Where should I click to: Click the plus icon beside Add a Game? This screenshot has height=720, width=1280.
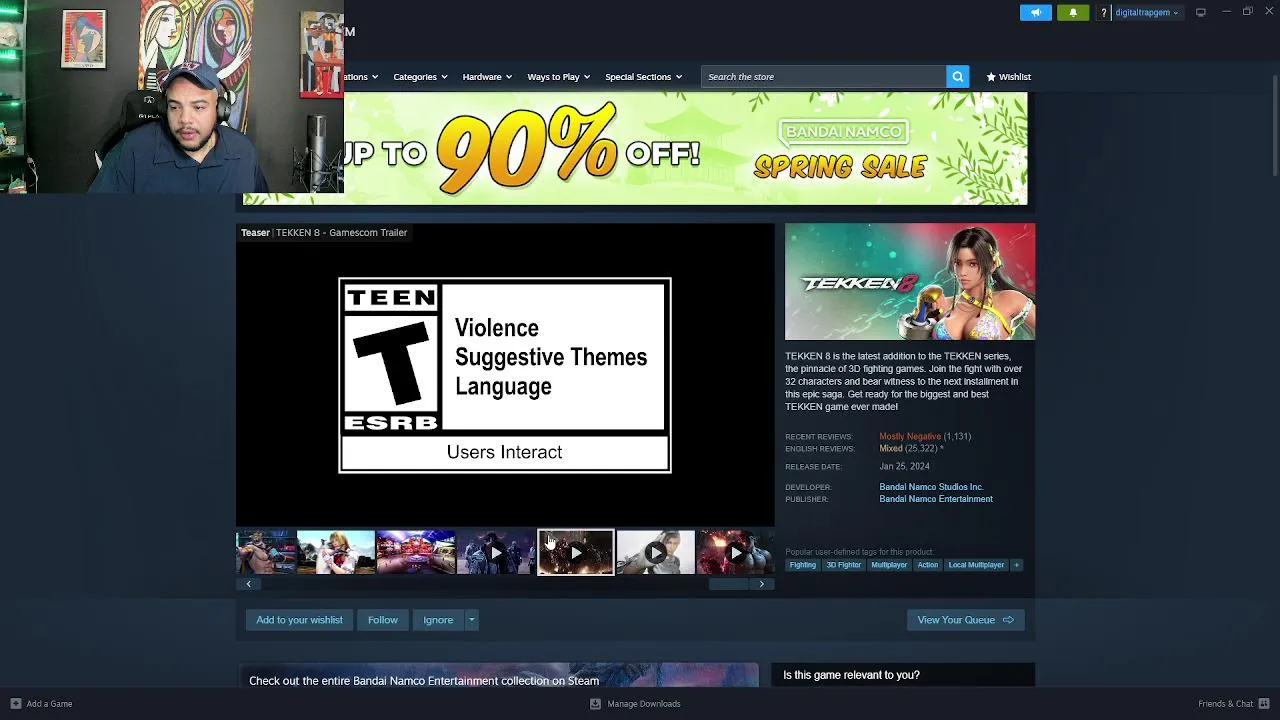tap(15, 704)
